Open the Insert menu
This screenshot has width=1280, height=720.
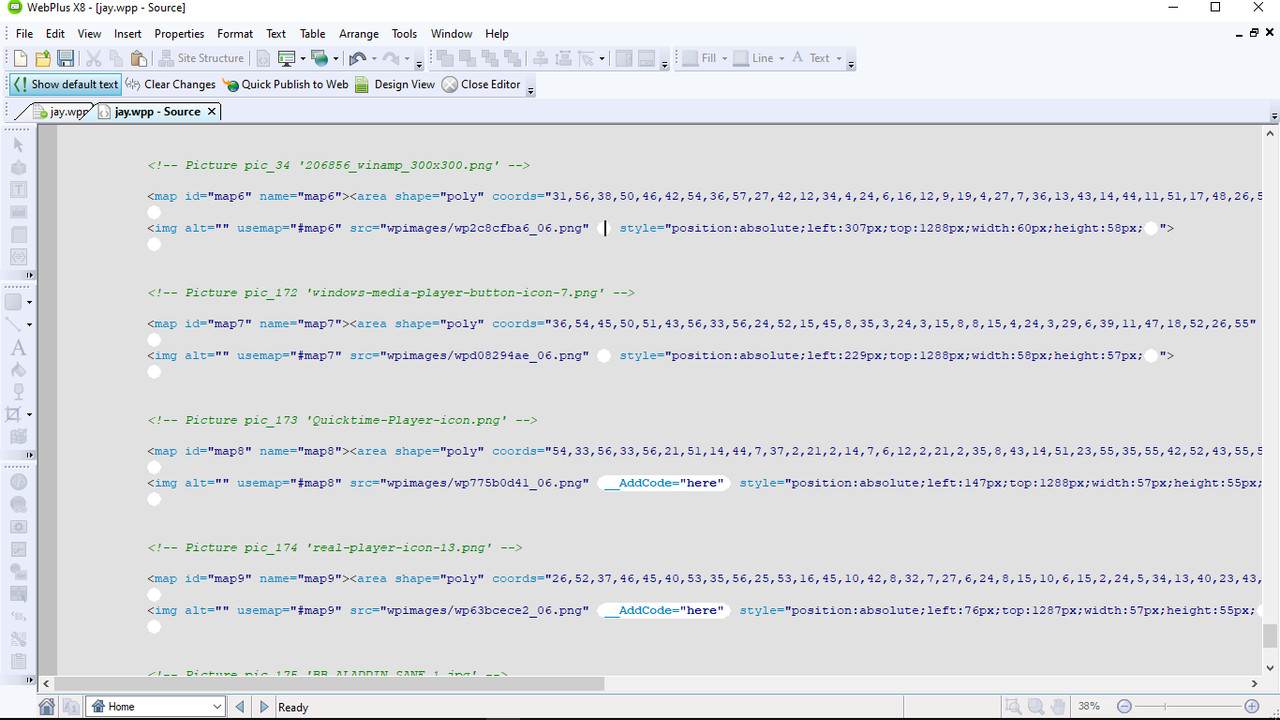click(128, 34)
